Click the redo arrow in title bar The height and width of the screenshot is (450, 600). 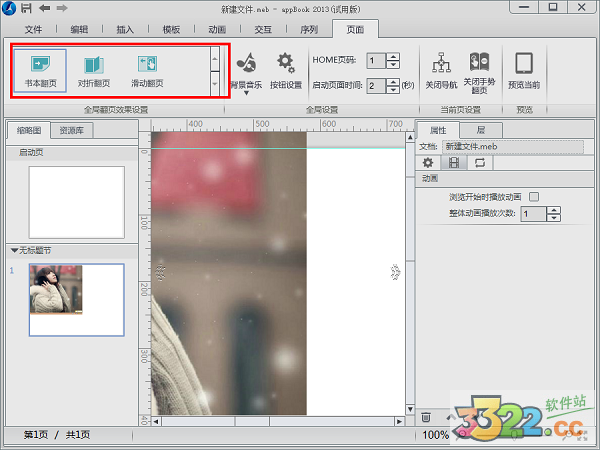pos(62,8)
